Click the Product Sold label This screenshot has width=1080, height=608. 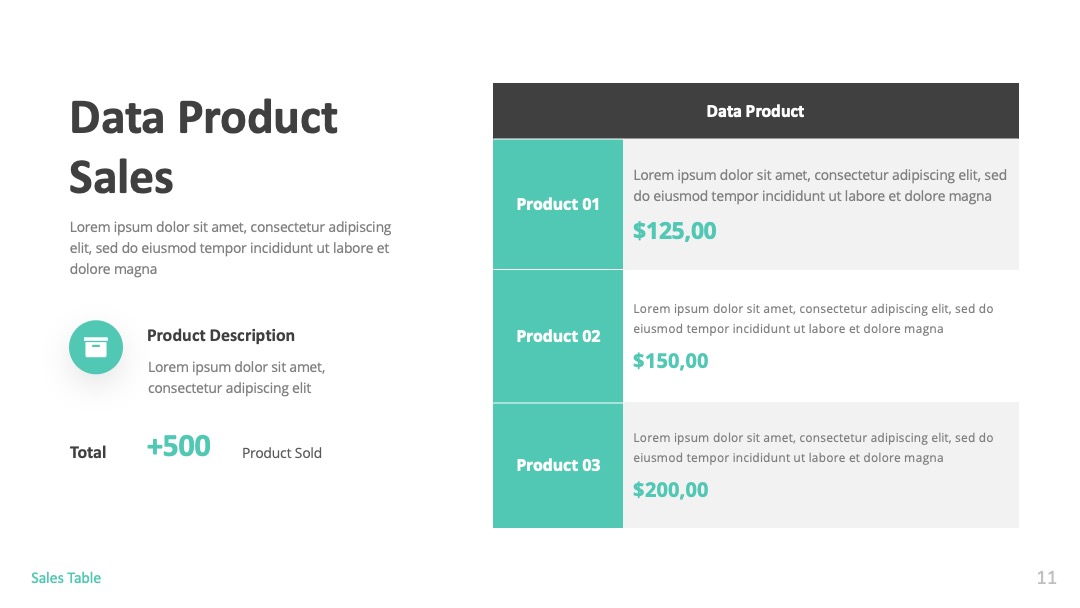click(282, 453)
